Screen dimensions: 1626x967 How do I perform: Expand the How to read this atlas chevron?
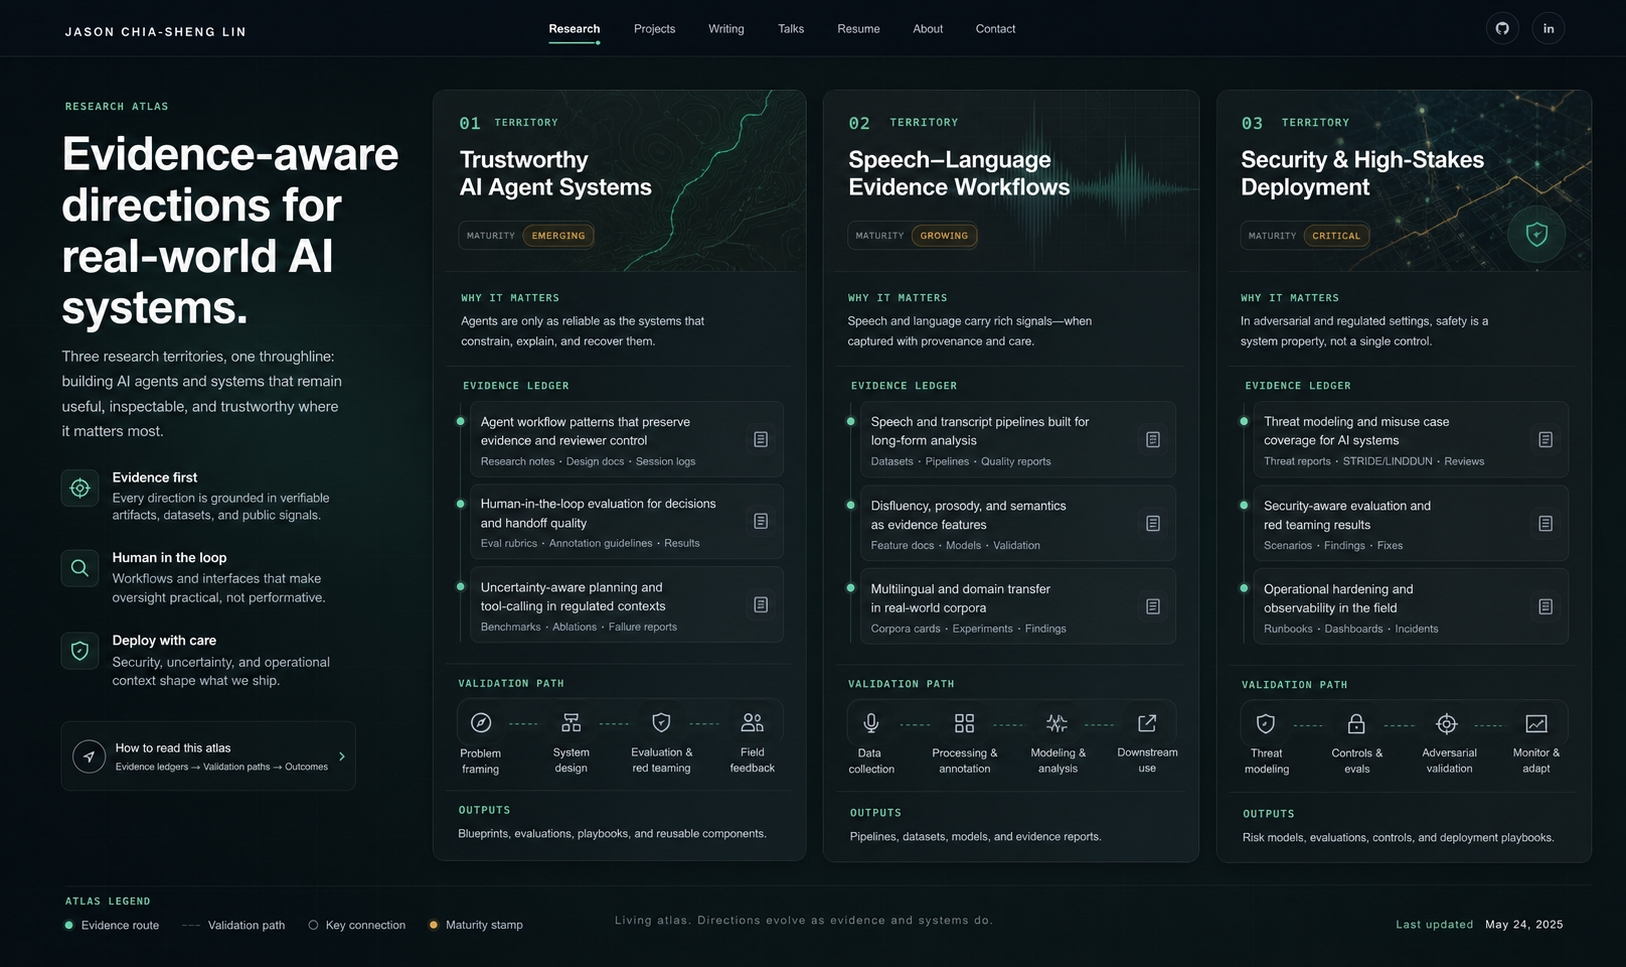pyautogui.click(x=341, y=756)
